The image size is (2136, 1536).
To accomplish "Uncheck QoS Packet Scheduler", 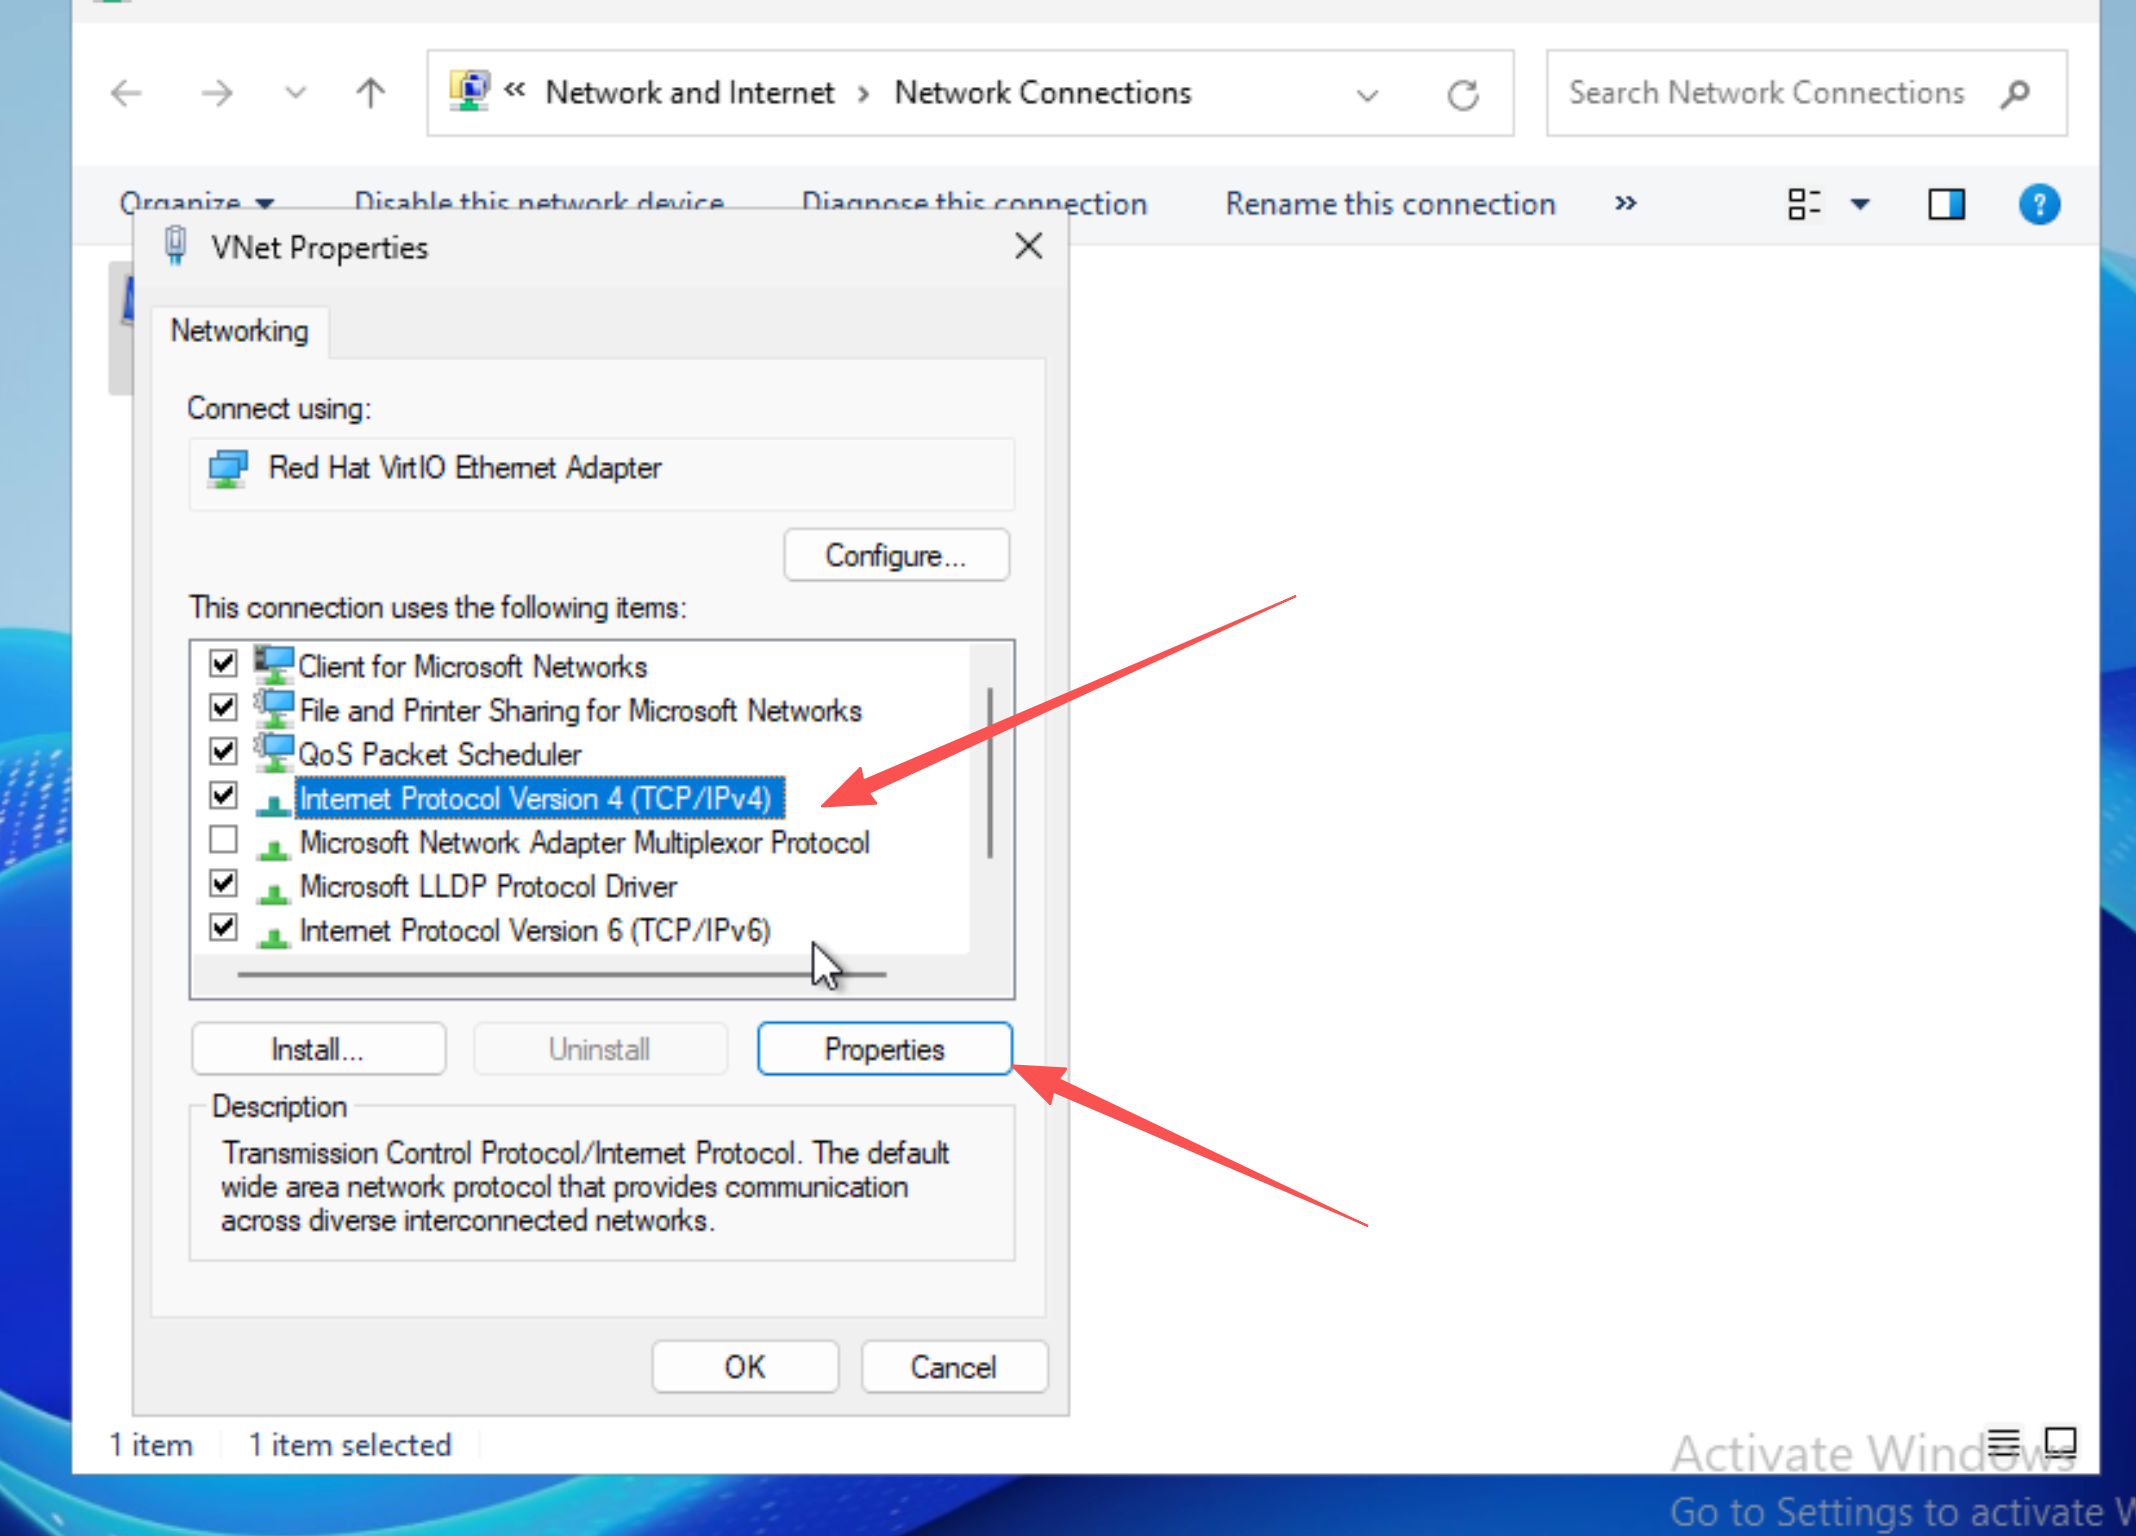I will 223,751.
